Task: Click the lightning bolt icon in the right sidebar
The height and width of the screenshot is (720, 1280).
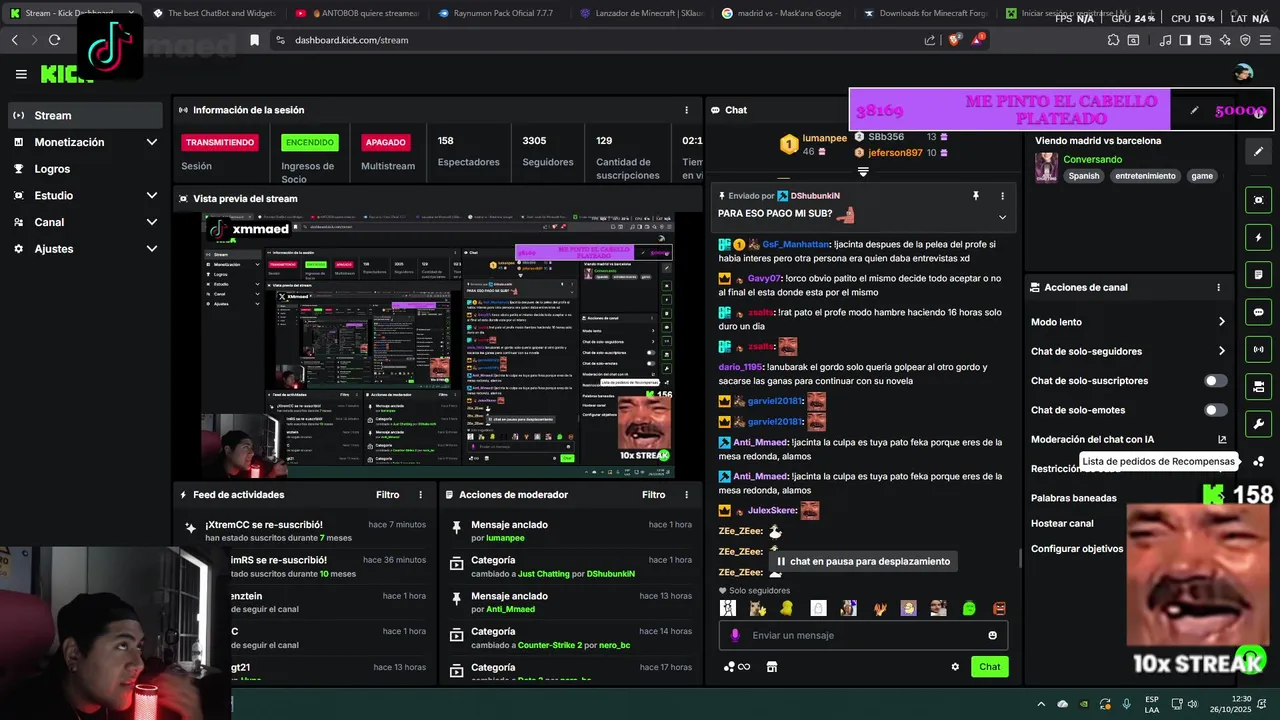Action: click(1258, 238)
